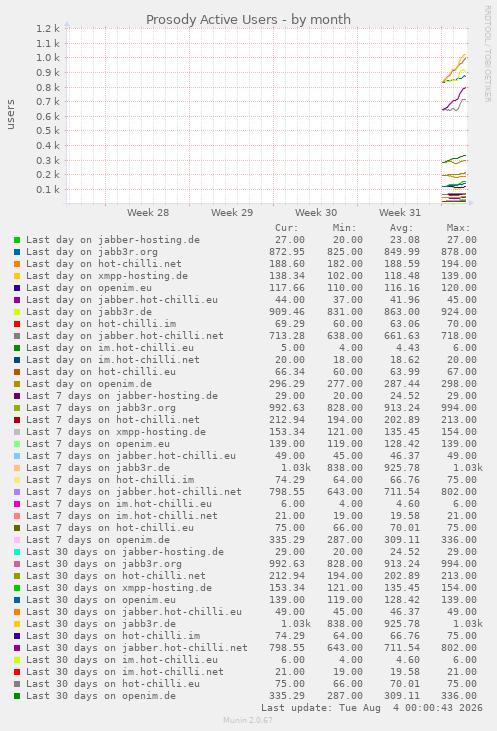The width and height of the screenshot is (497, 731).
Task: Select 'Last day on hot-chilli.eu' legend text
Action: [x=101, y=372]
